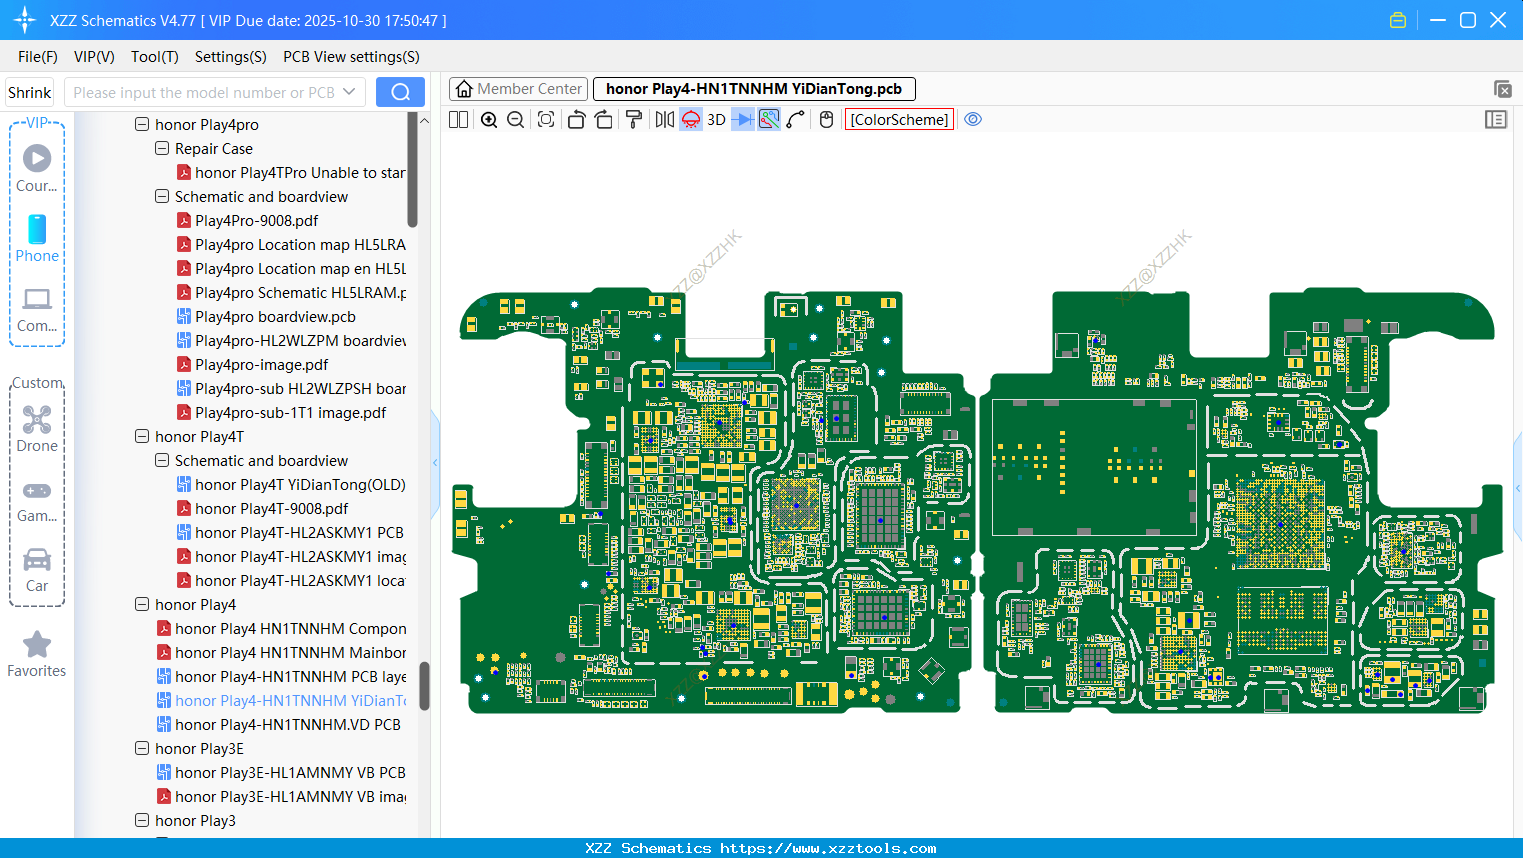This screenshot has height=858, width=1523.
Task: Collapse Schematic and boardview under honor Play4pro
Action: click(x=162, y=196)
